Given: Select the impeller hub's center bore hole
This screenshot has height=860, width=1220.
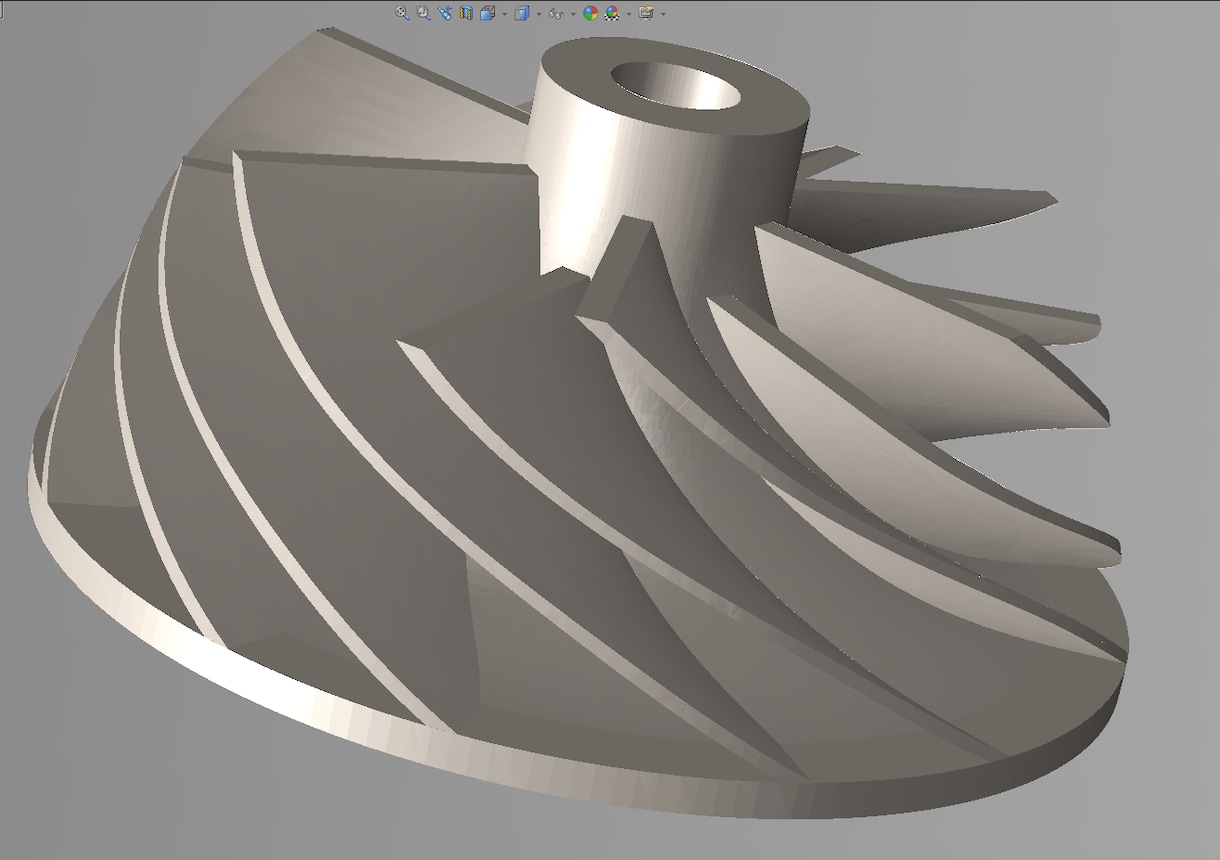Looking at the screenshot, I should click(x=676, y=85).
